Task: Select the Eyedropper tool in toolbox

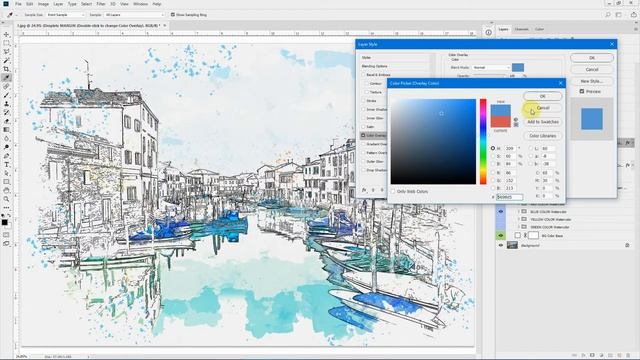Action: pos(6,78)
